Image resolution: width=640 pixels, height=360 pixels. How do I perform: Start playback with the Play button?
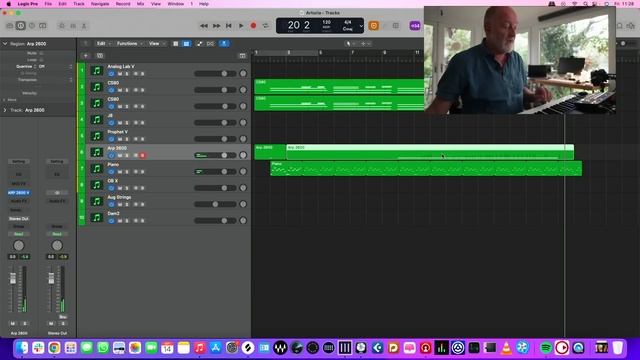241,26
